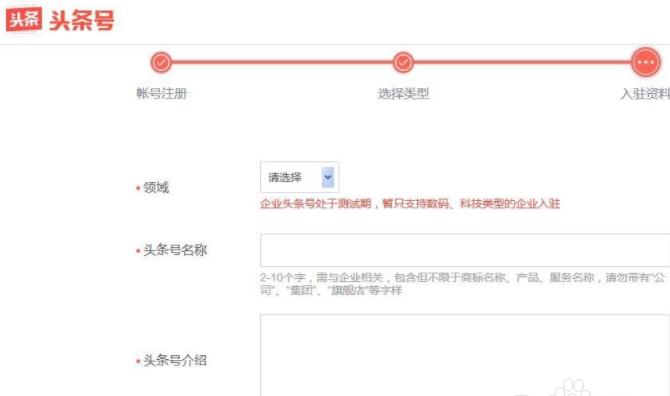Click the 帐号注册 step label
Screen dimensions: 670x396
162,93
